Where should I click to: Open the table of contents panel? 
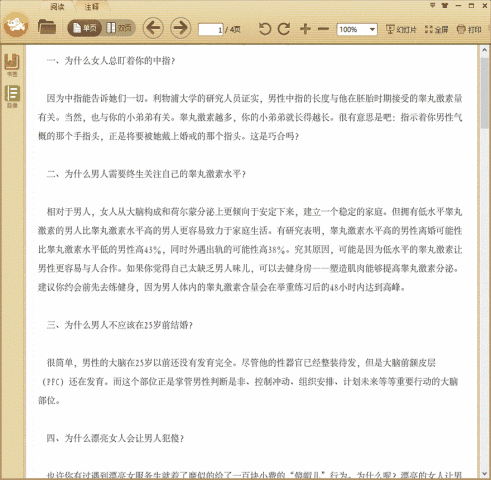click(x=12, y=96)
